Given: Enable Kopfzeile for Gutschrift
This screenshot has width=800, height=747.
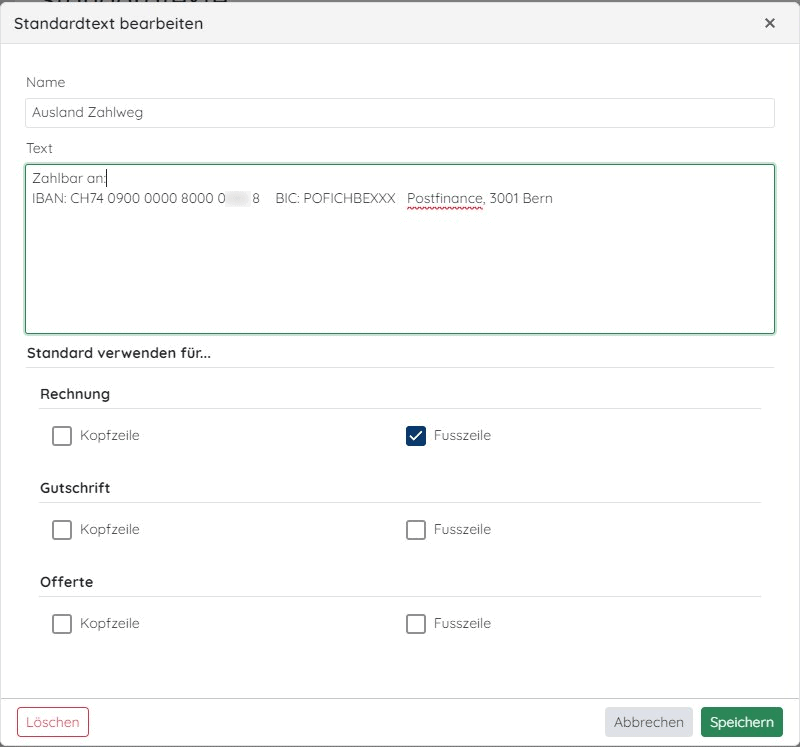Looking at the screenshot, I should click(62, 530).
